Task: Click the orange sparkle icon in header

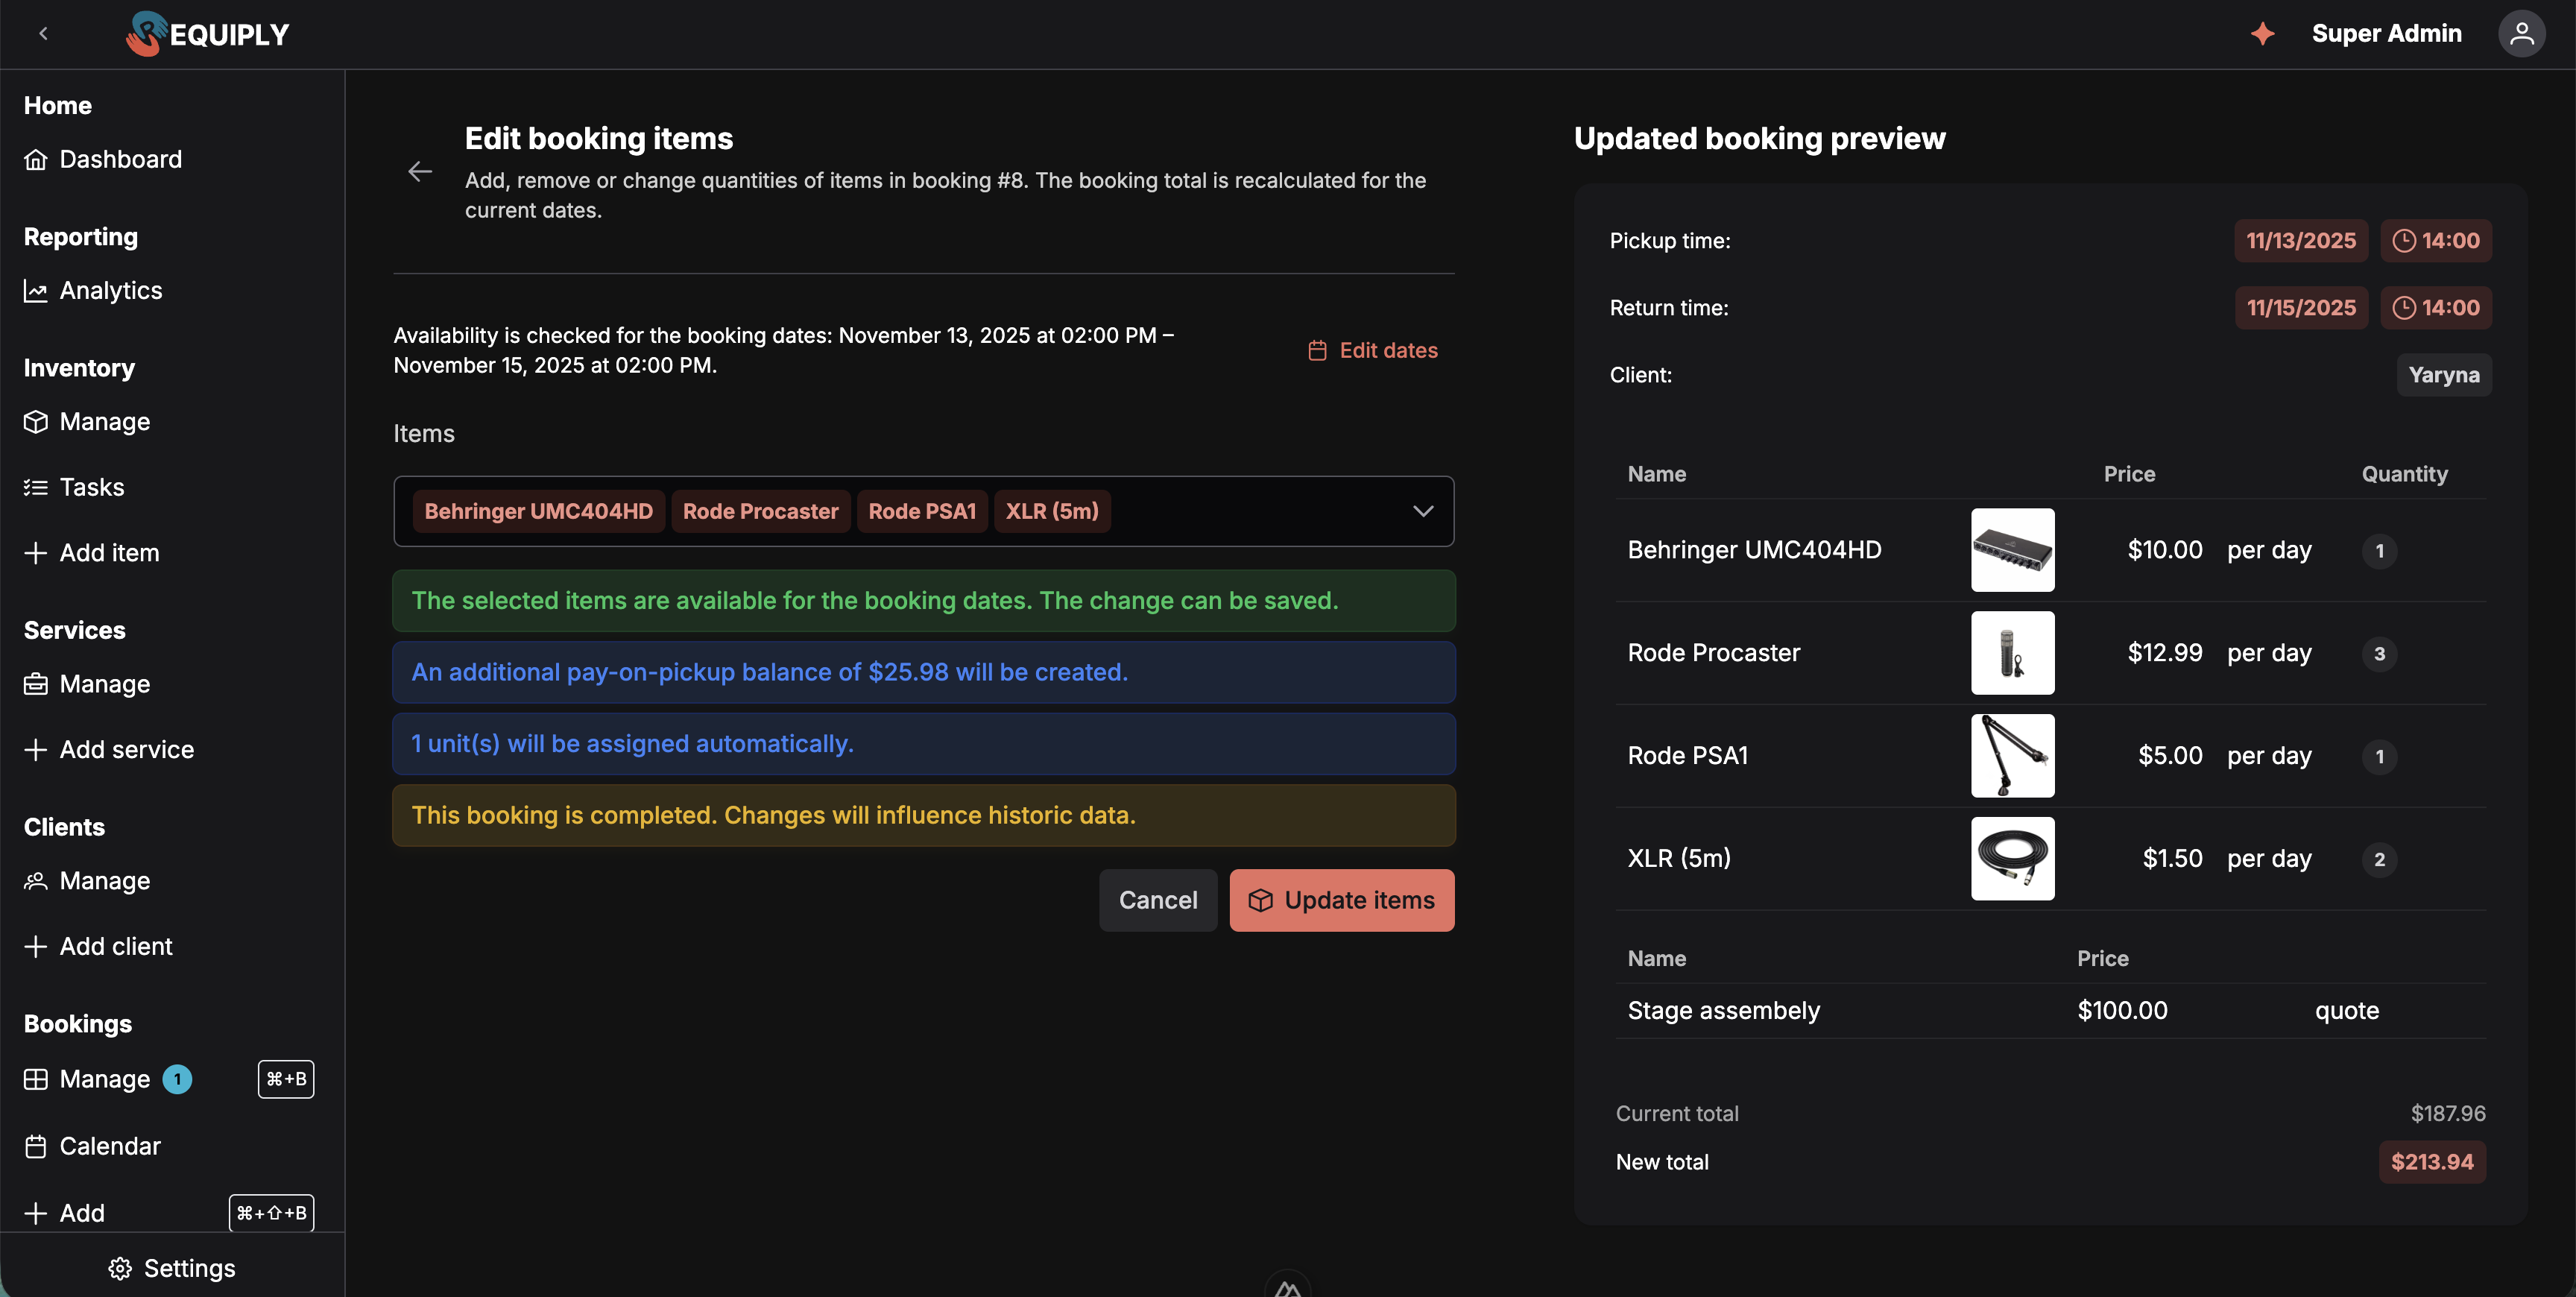Action: (2262, 33)
